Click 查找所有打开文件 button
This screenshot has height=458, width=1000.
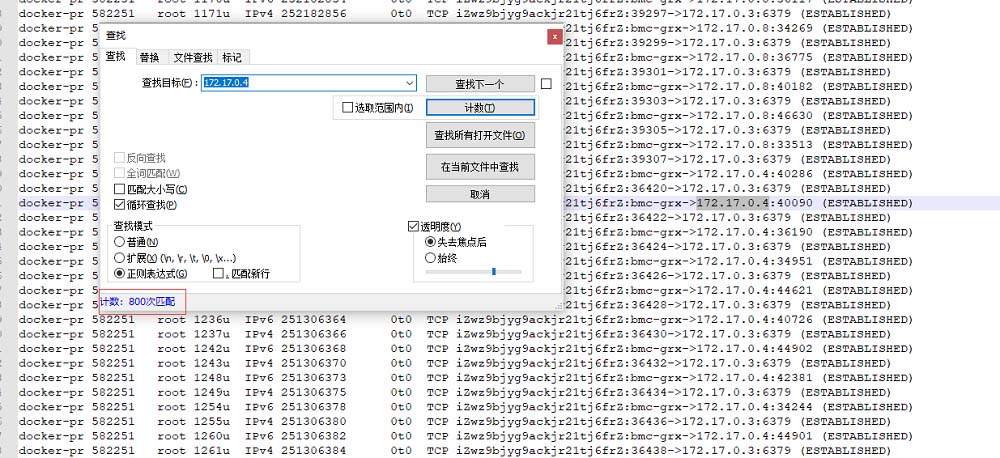(x=479, y=134)
